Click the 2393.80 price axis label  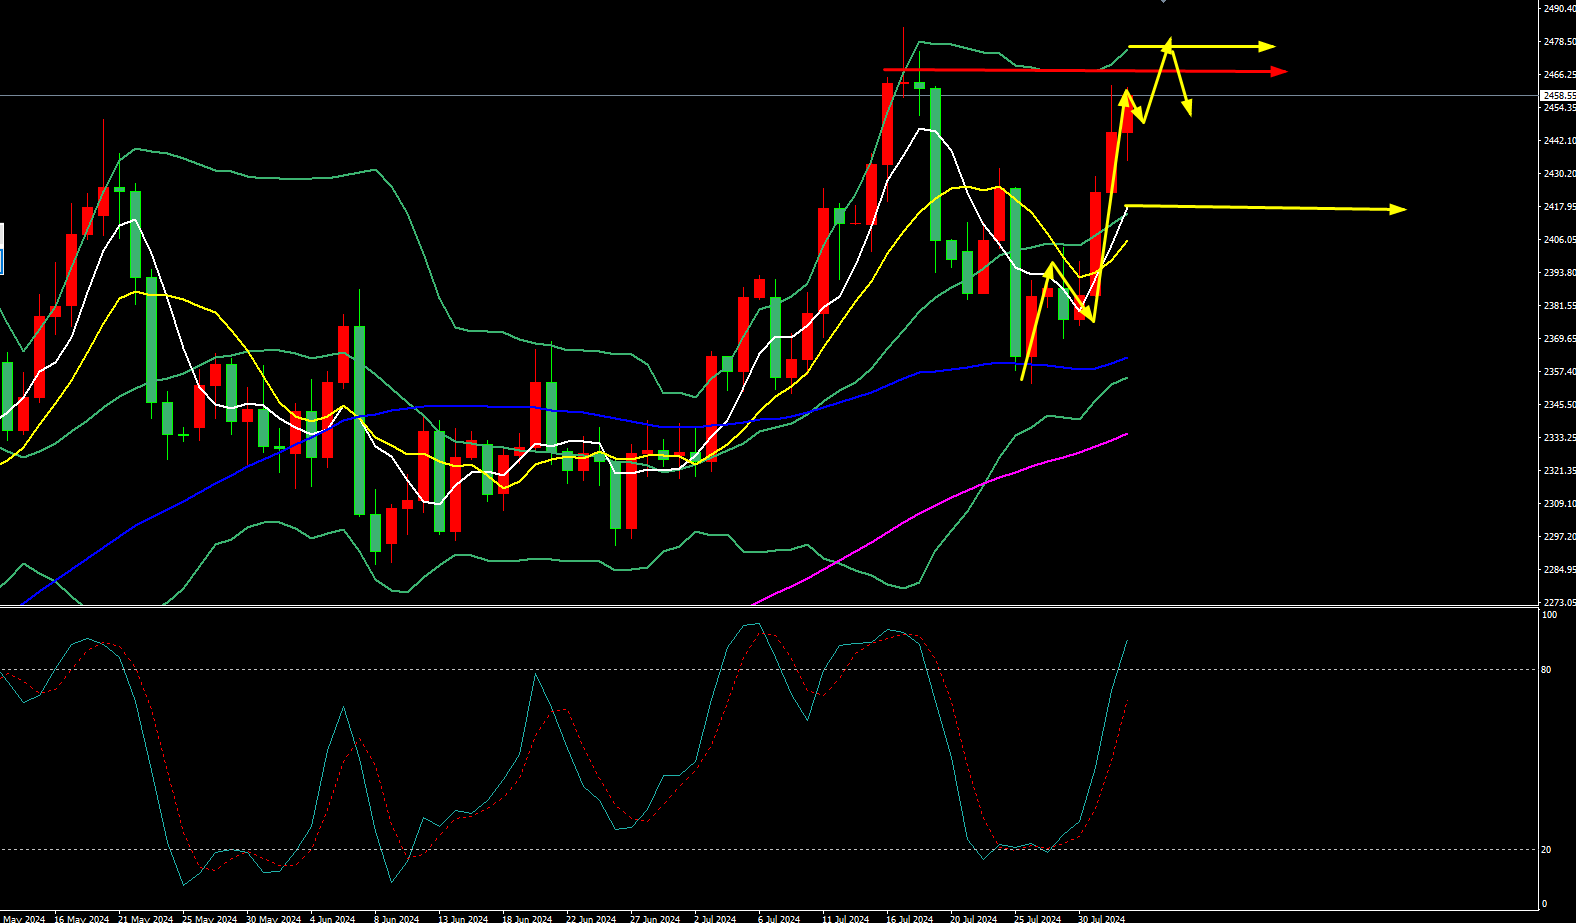(1560, 273)
